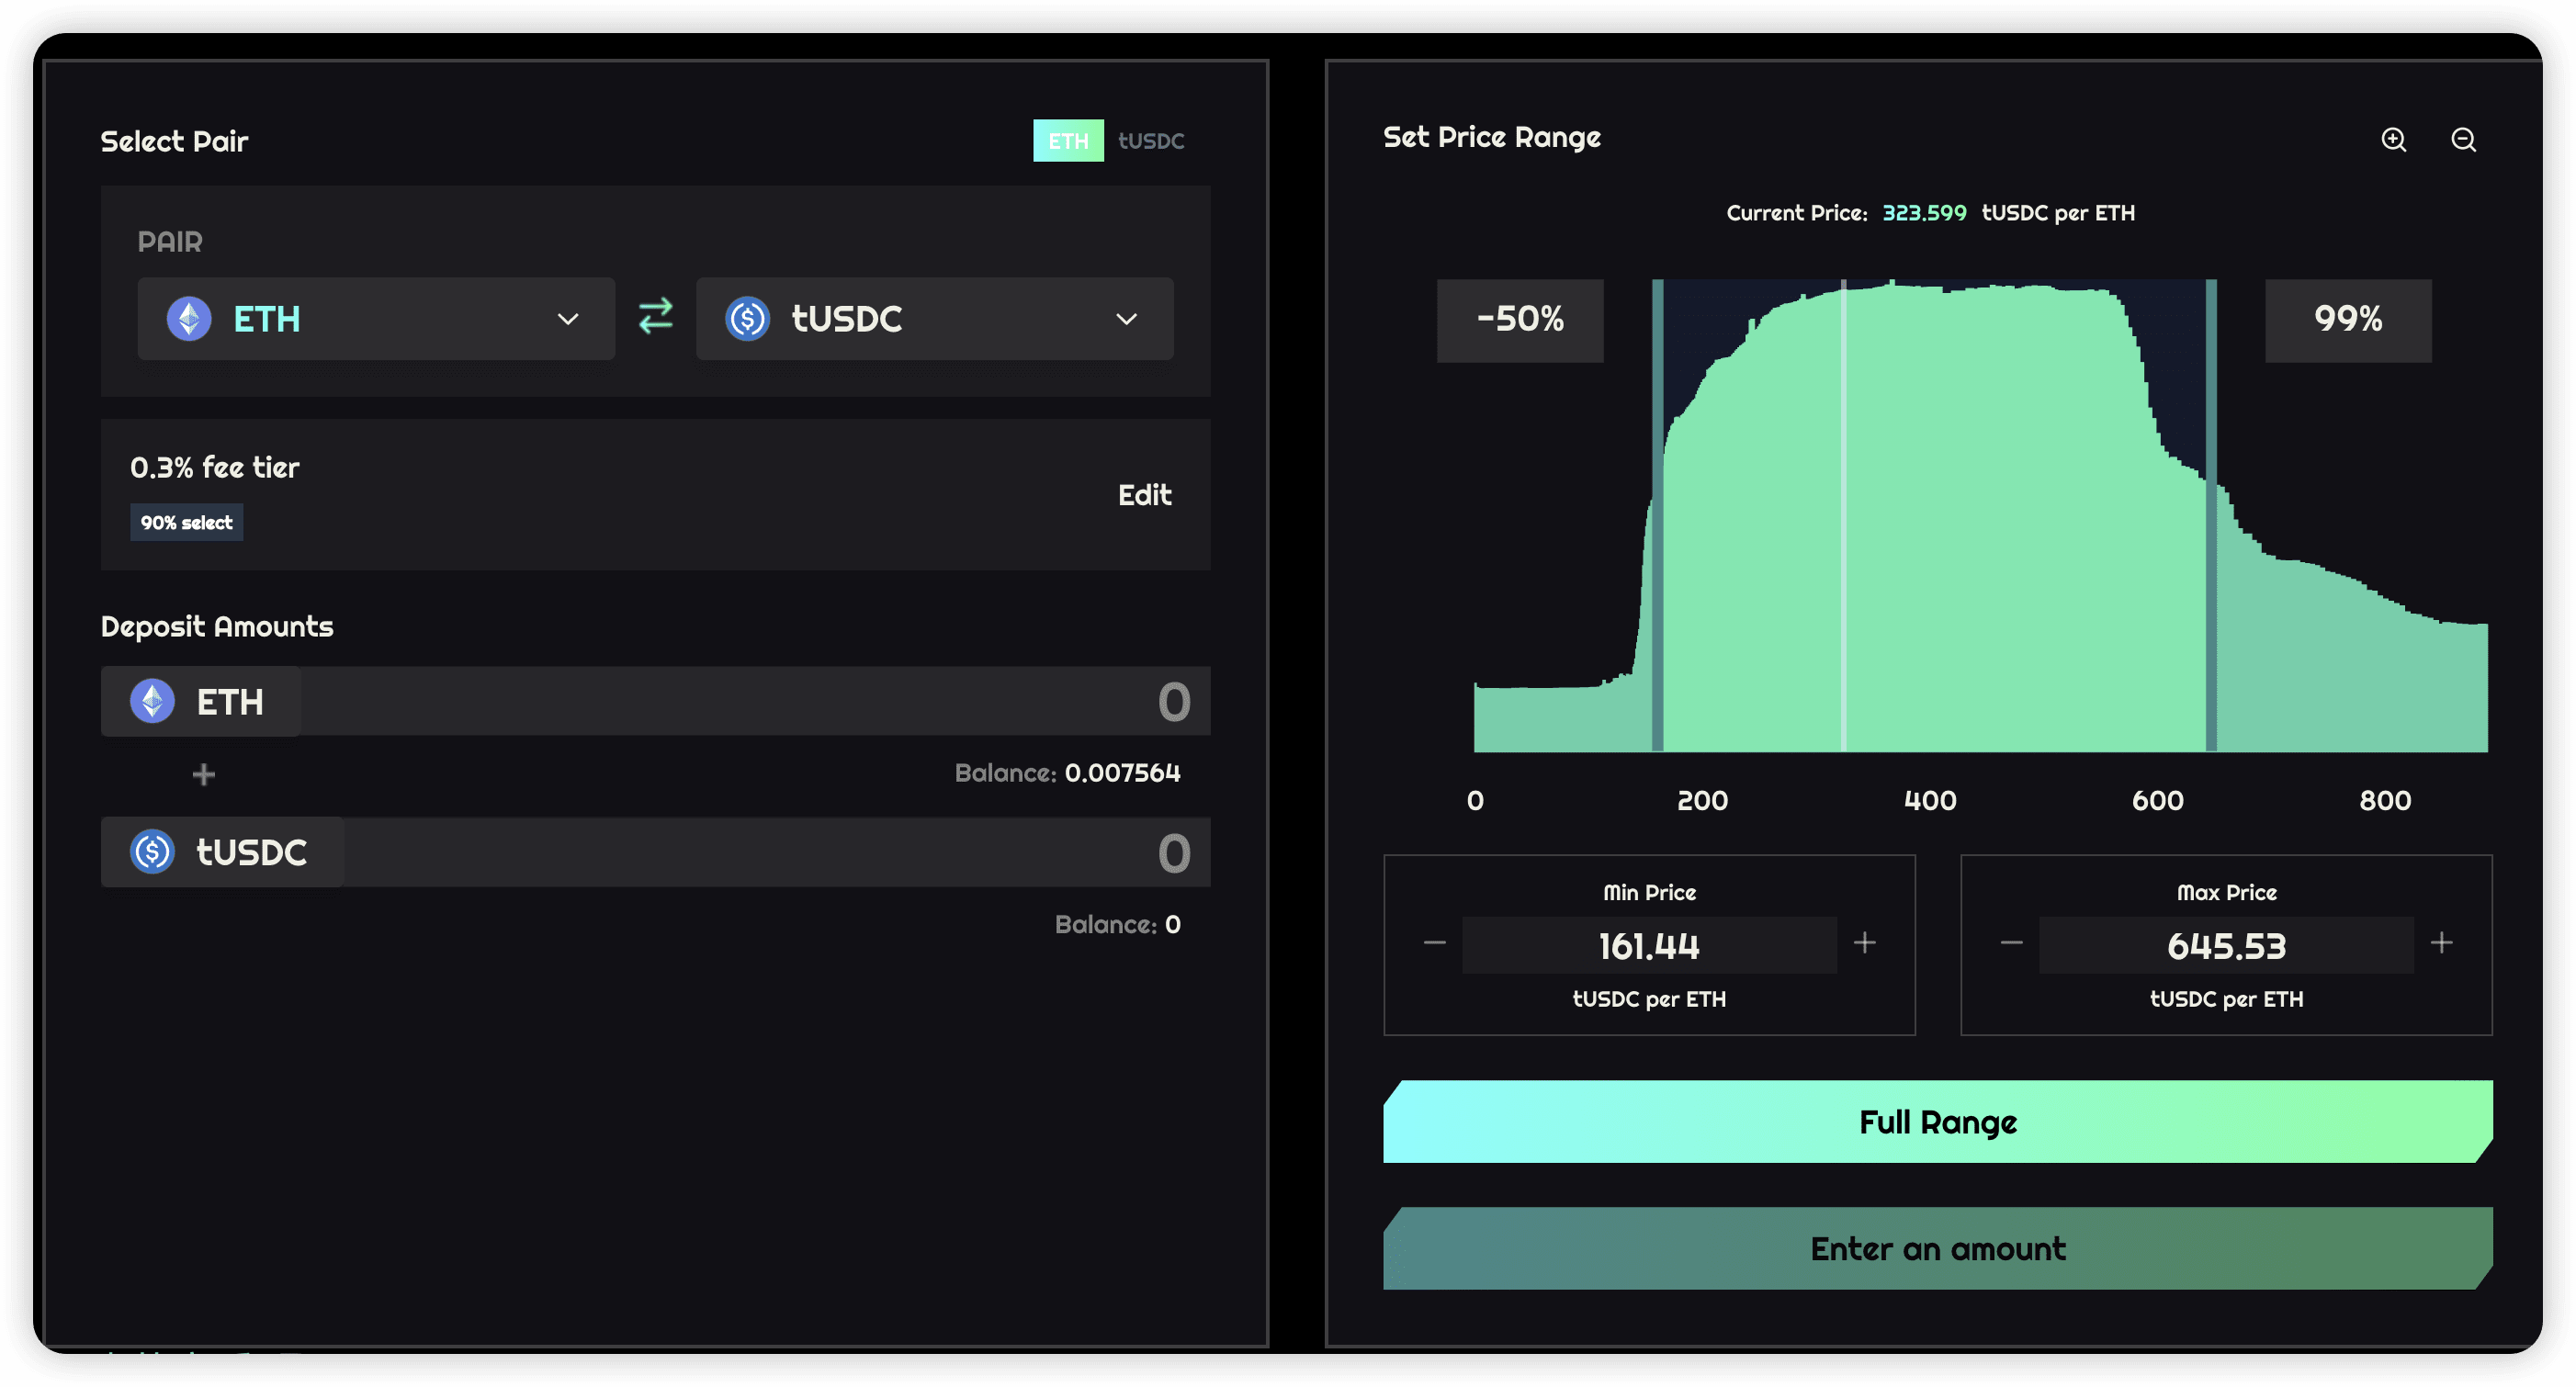Open the ETH token dropdown
2576x1387 pixels.
pyautogui.click(x=567, y=319)
